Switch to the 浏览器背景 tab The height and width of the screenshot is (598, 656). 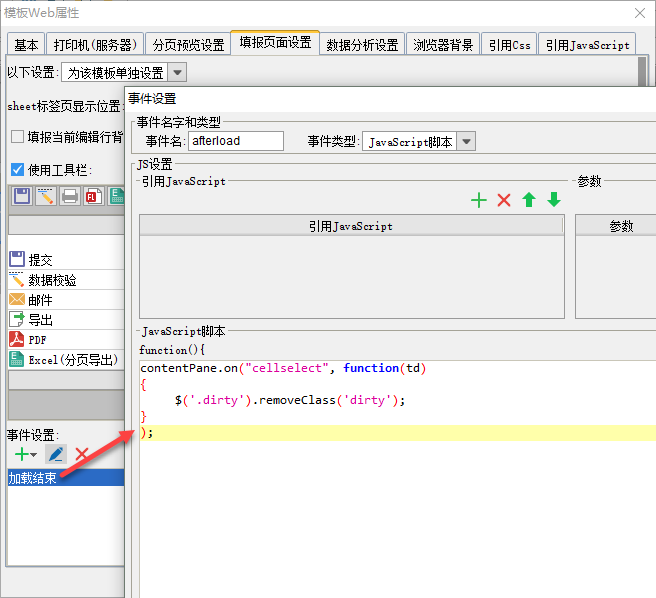tap(443, 44)
